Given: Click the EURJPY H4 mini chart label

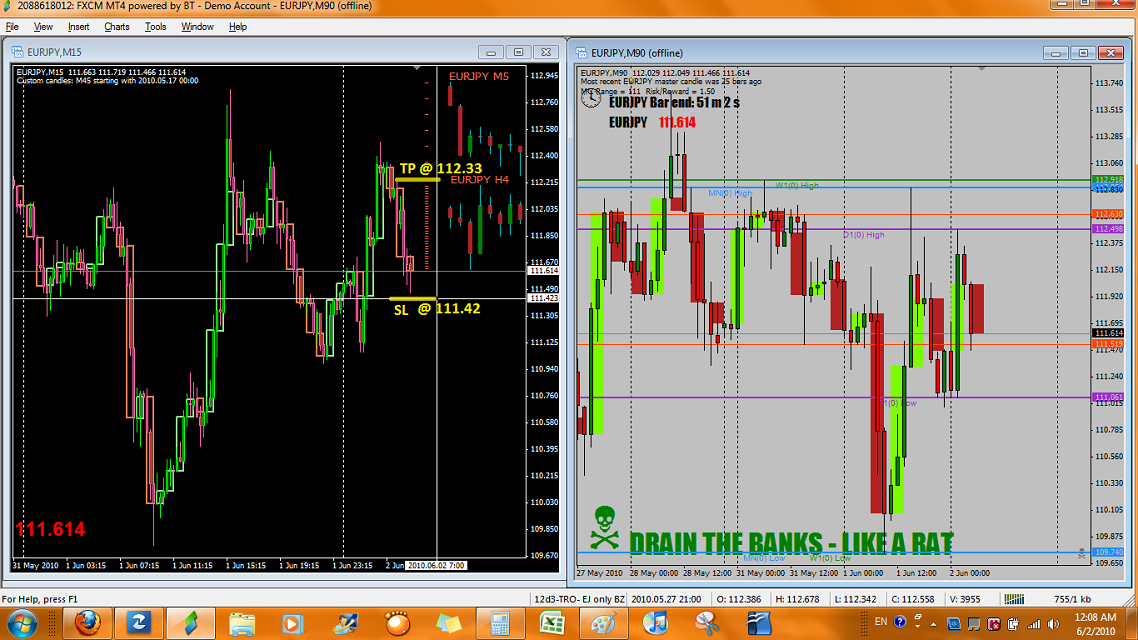Looking at the screenshot, I should coord(480,179).
